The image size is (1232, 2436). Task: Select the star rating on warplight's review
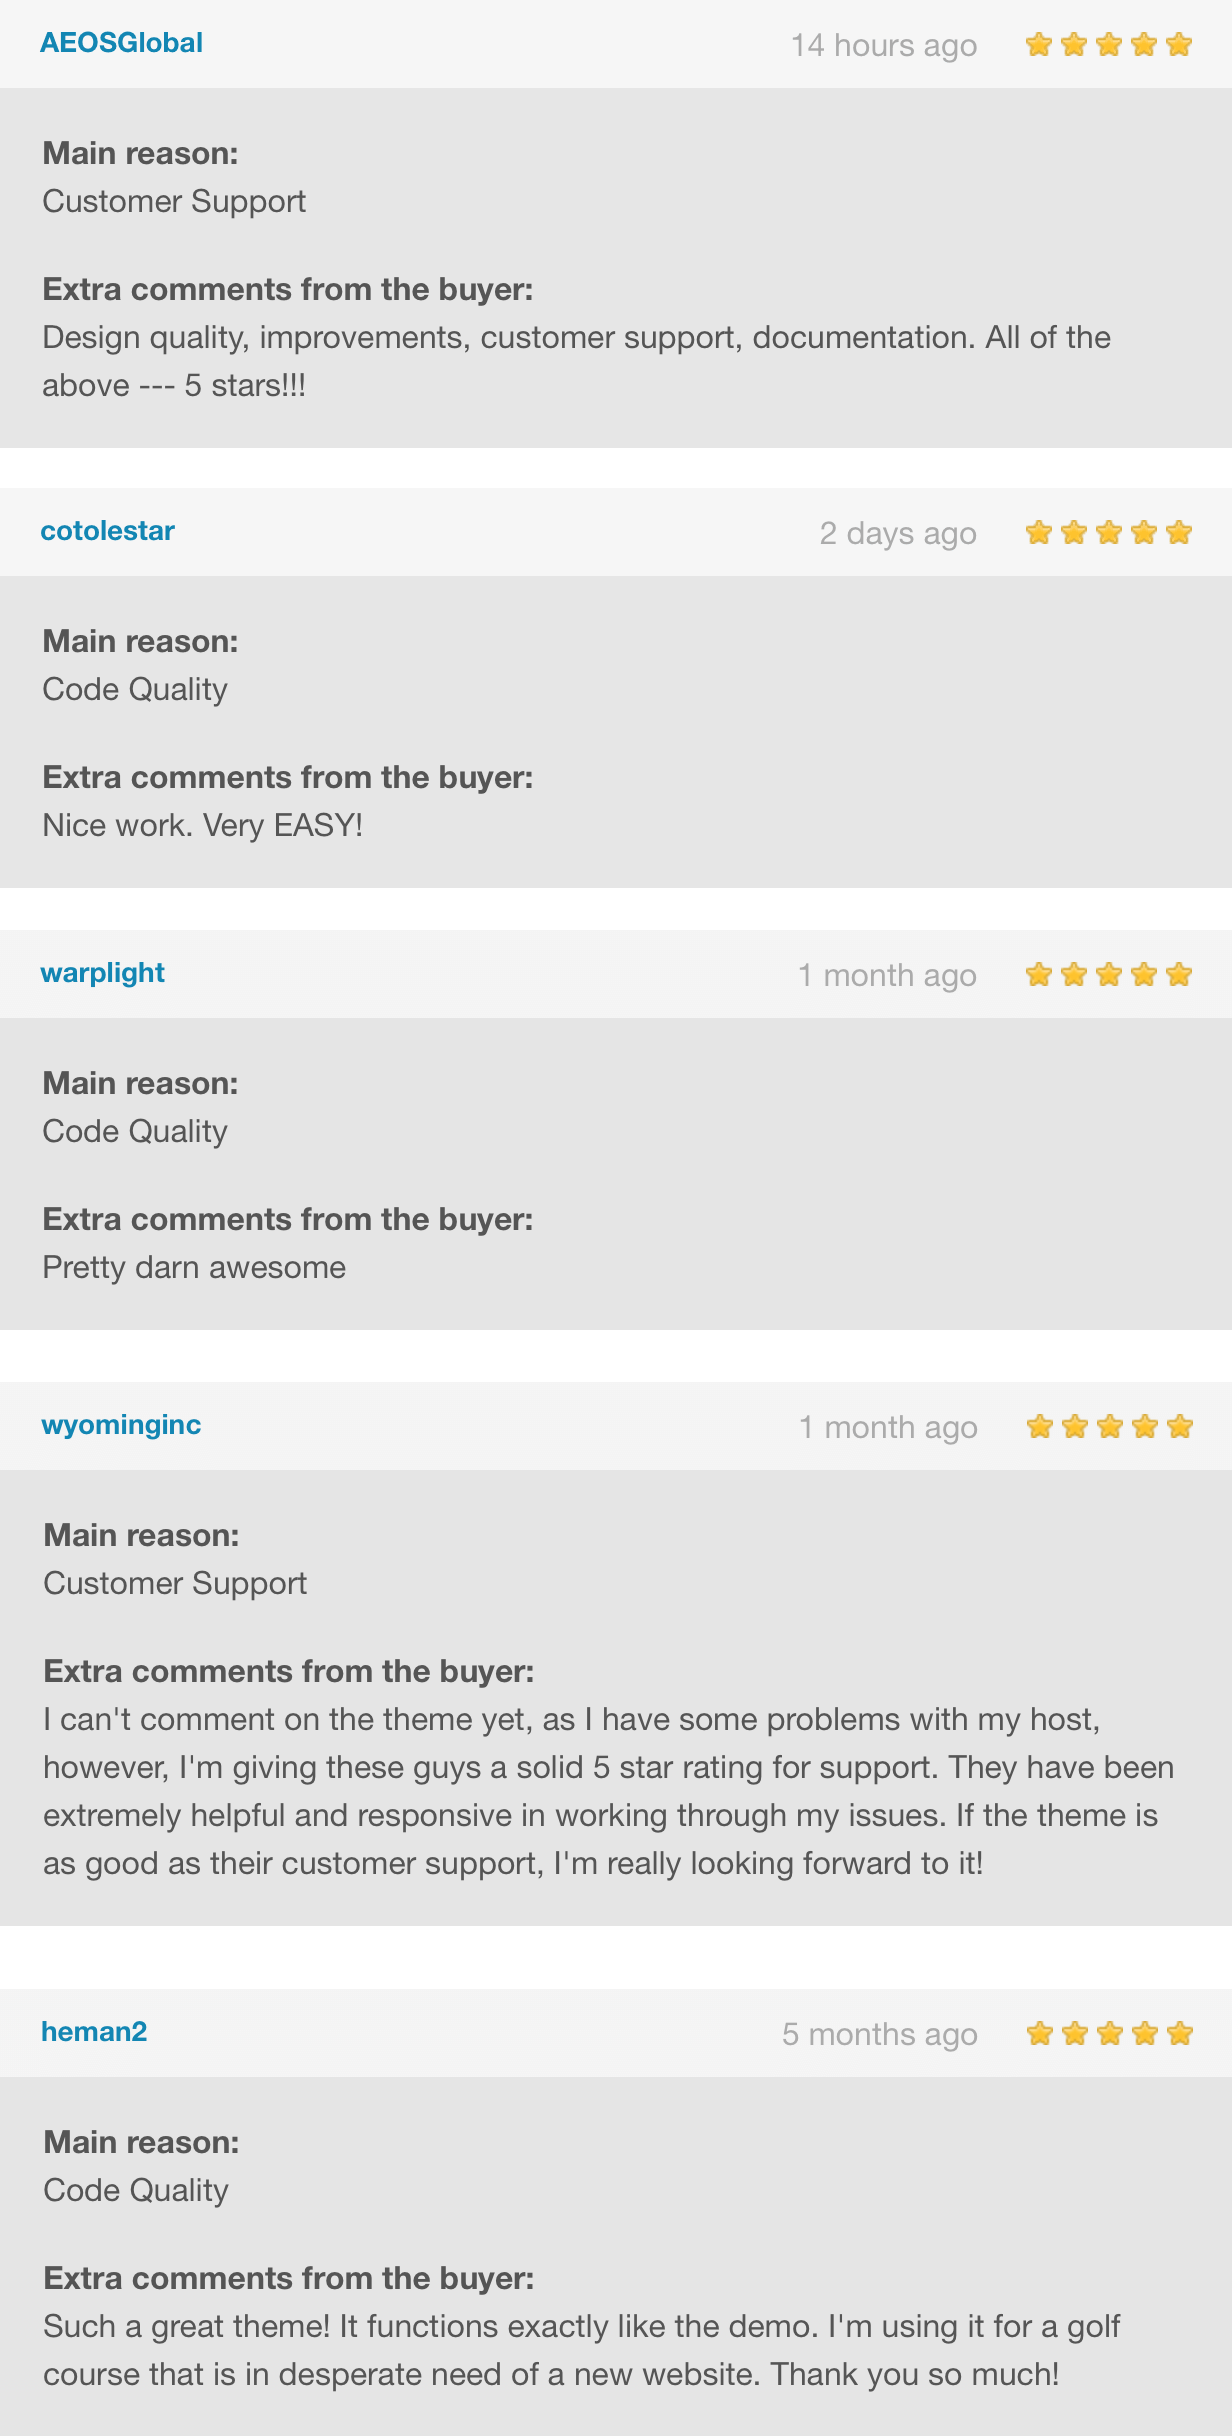pos(1108,975)
